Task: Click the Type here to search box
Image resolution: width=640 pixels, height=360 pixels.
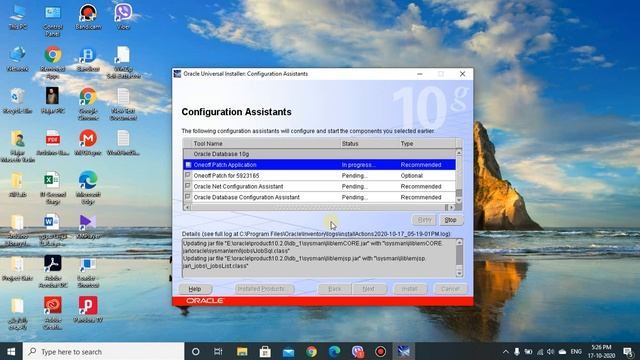Action: pos(104,351)
